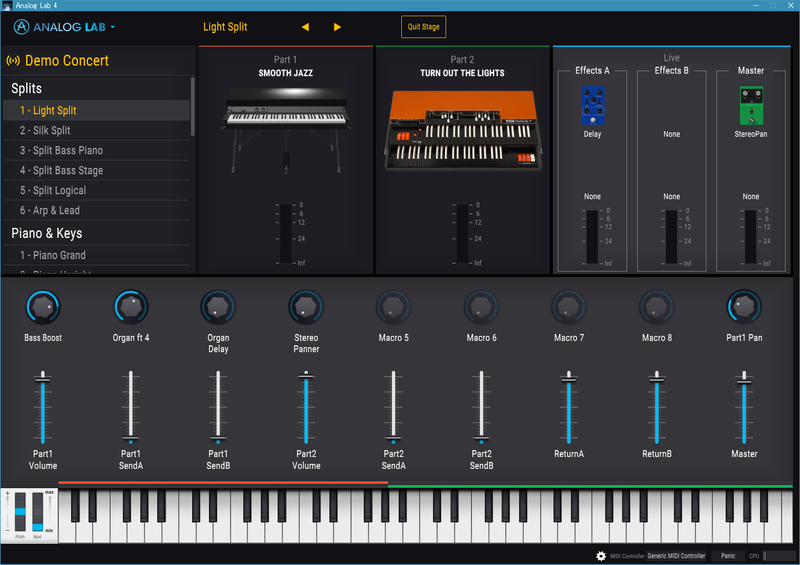Open the Turn Out The Lights organ image
Viewport: 800px width, 565px height.
(462, 130)
